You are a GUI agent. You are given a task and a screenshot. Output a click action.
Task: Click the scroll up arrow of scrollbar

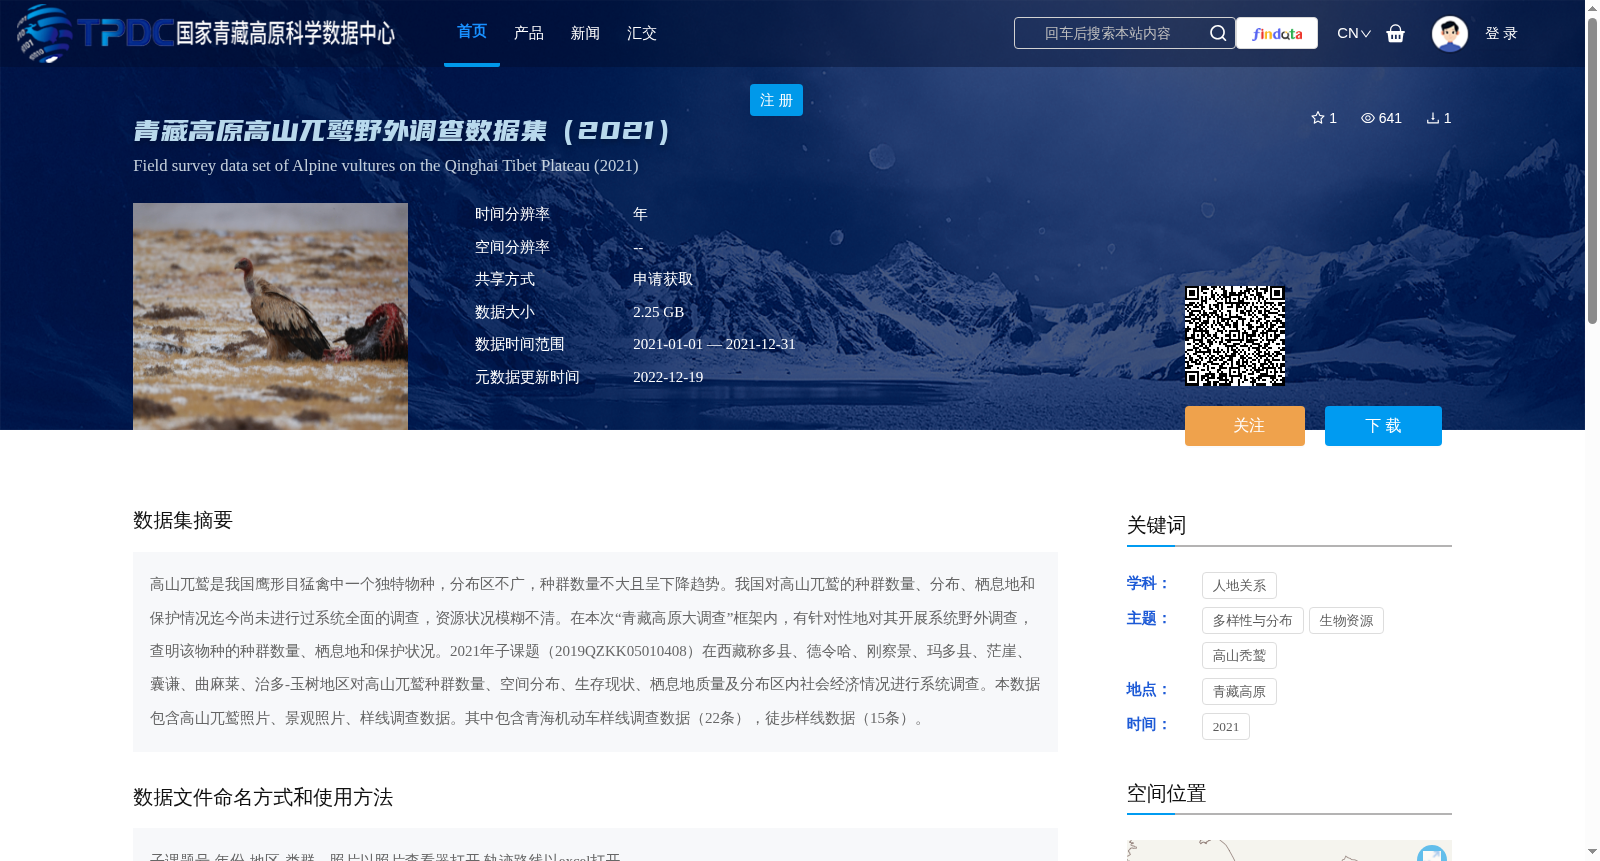1592,8
